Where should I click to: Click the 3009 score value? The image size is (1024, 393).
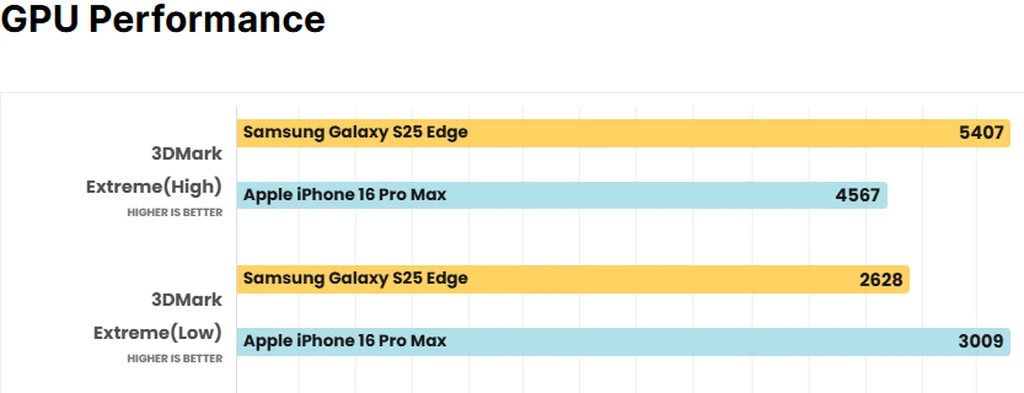click(x=981, y=341)
